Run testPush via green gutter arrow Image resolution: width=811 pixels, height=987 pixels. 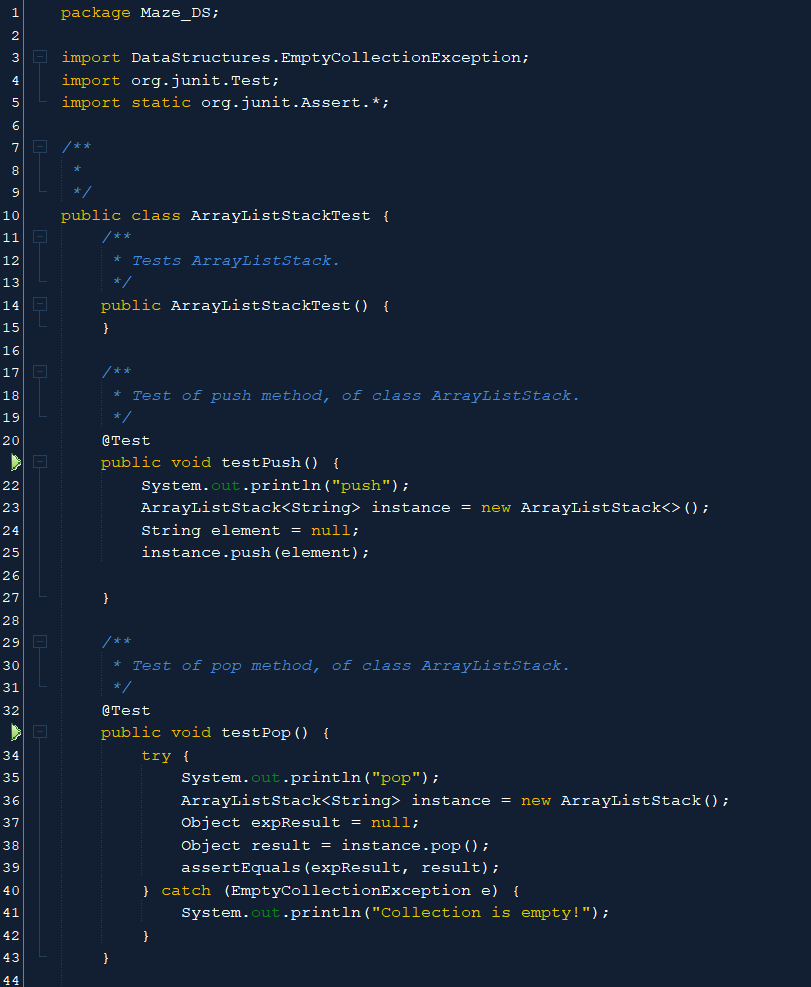(17, 462)
